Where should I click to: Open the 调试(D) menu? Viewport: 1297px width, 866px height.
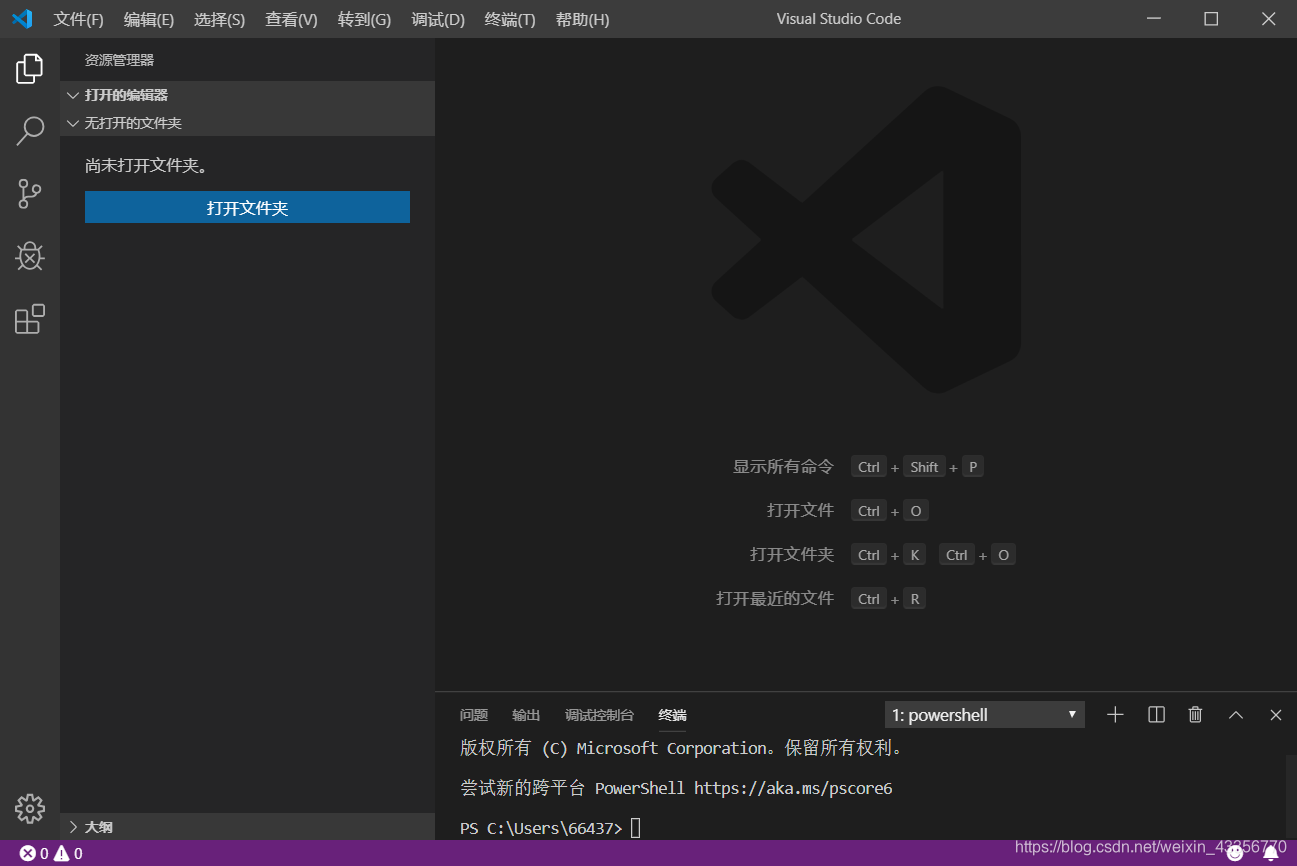tap(438, 20)
